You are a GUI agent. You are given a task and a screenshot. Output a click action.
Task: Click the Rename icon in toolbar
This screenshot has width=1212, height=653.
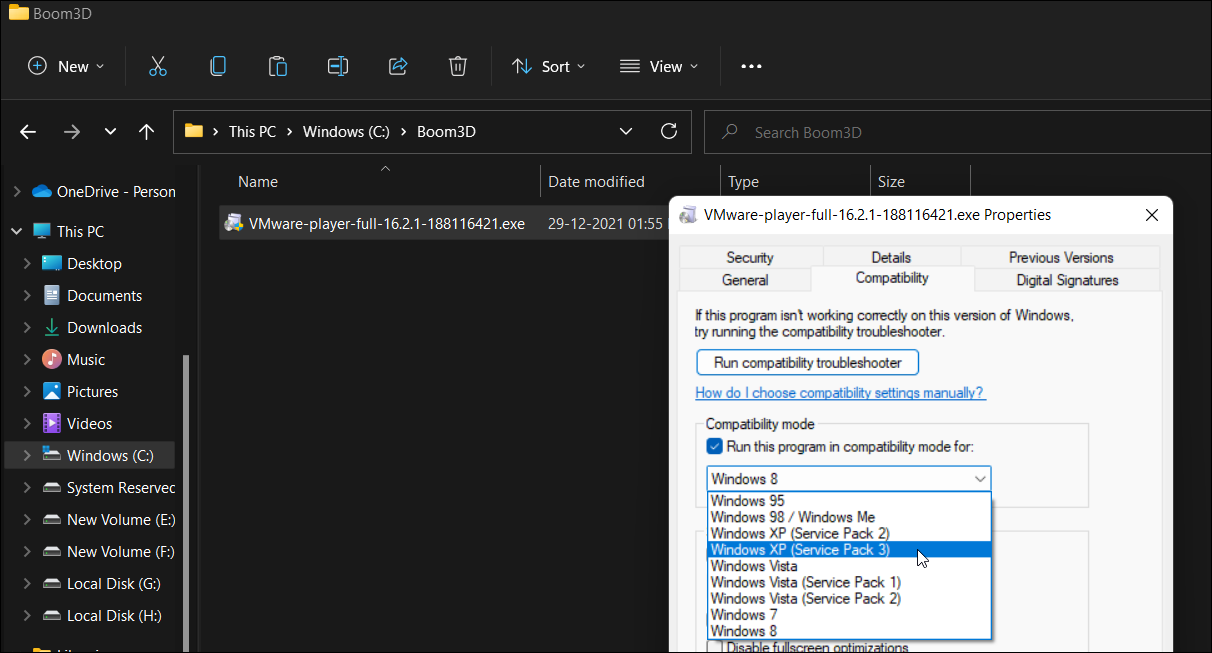(338, 66)
